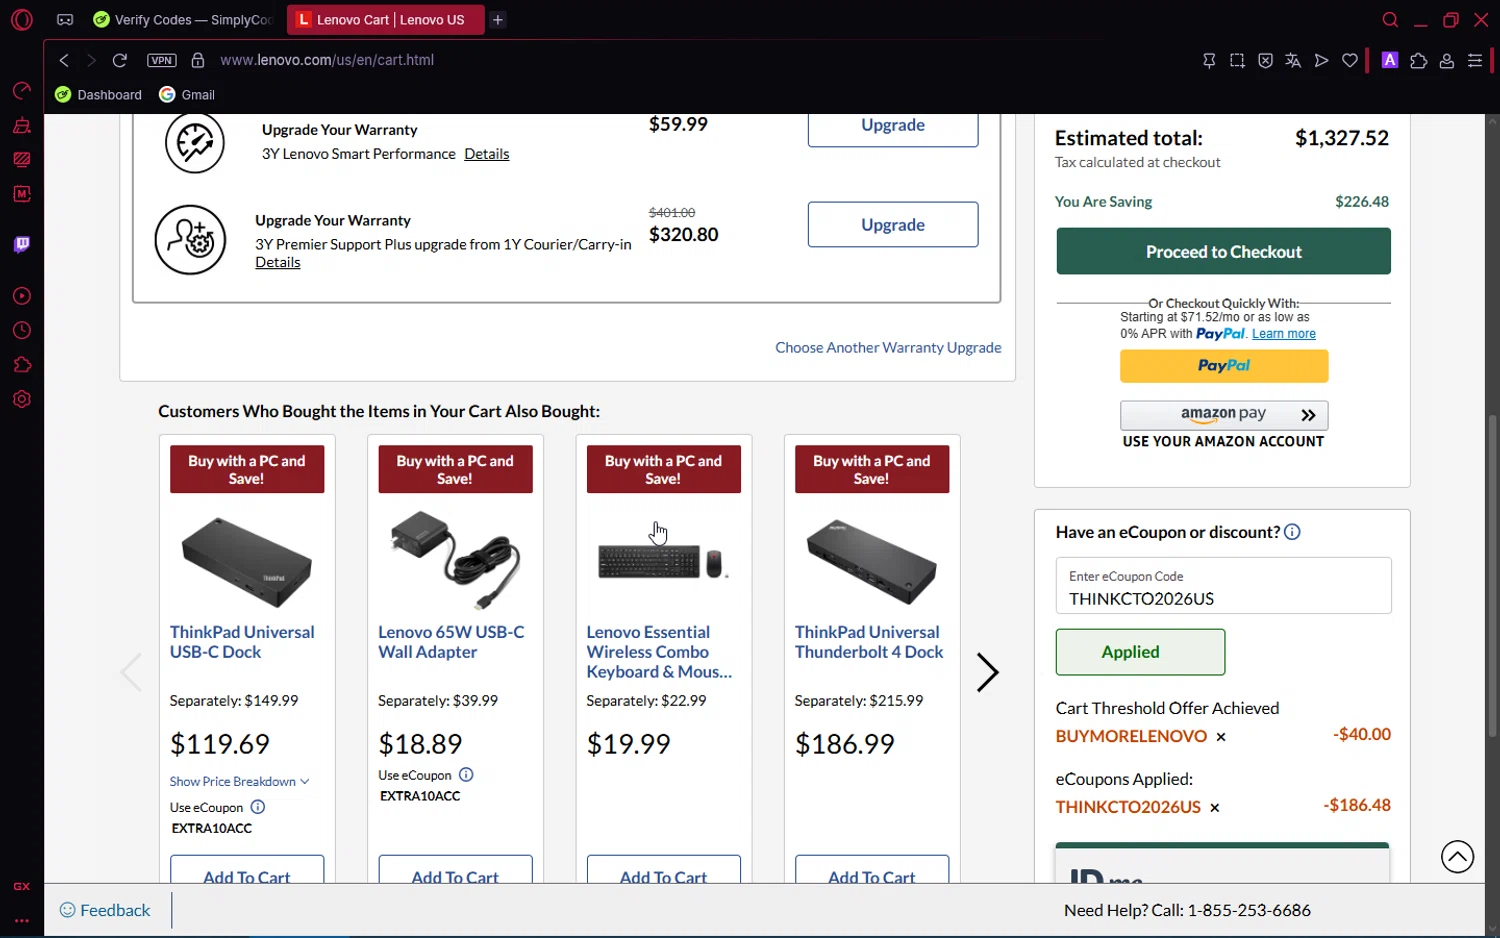
Task: Open the Easy Setup menu icon
Action: [1474, 61]
